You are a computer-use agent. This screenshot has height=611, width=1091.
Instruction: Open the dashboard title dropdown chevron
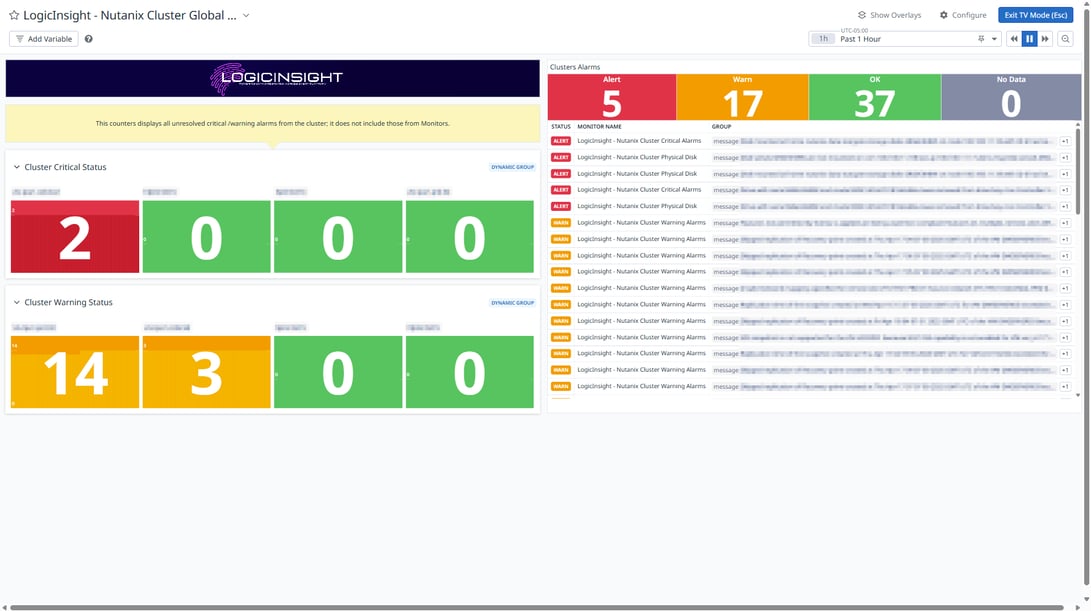point(246,15)
